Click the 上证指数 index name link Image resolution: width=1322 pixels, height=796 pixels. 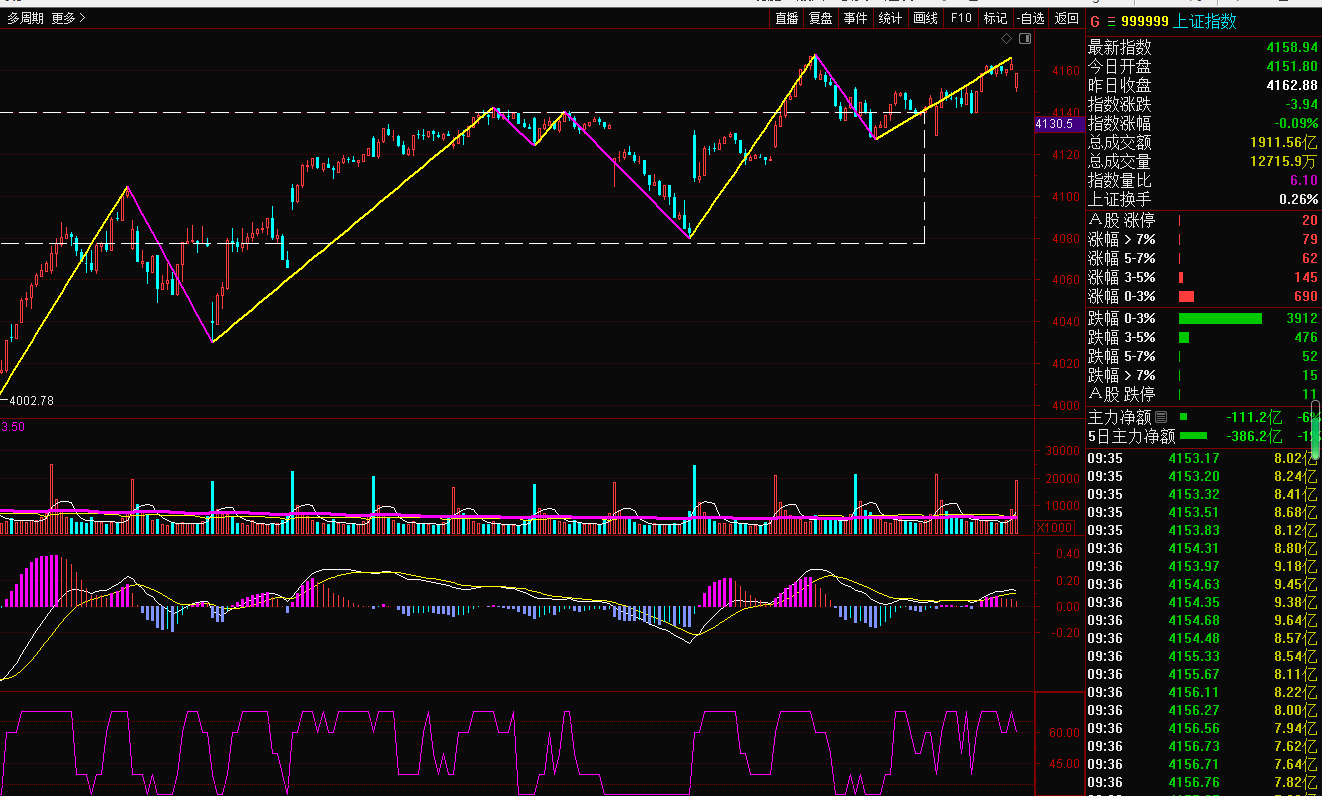1206,21
